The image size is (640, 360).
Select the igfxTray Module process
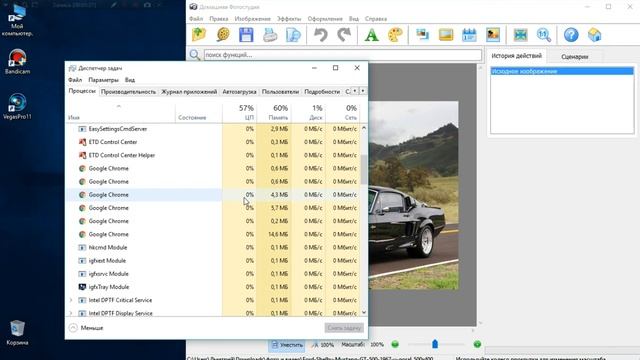point(213,287)
